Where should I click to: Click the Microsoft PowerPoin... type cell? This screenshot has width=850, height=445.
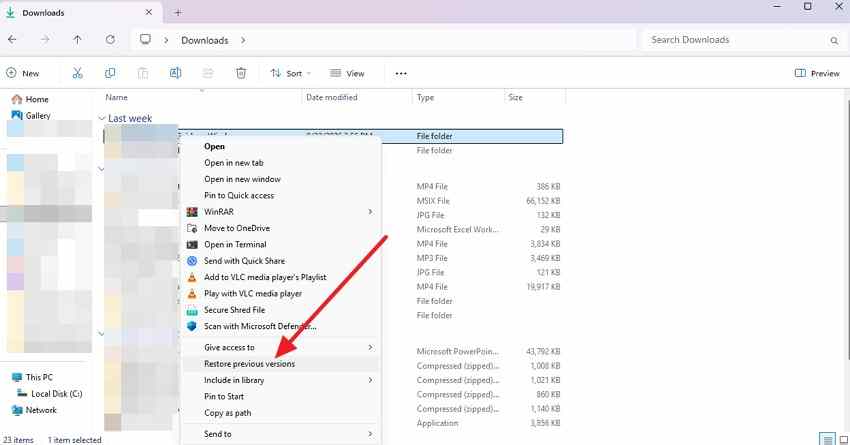457,351
